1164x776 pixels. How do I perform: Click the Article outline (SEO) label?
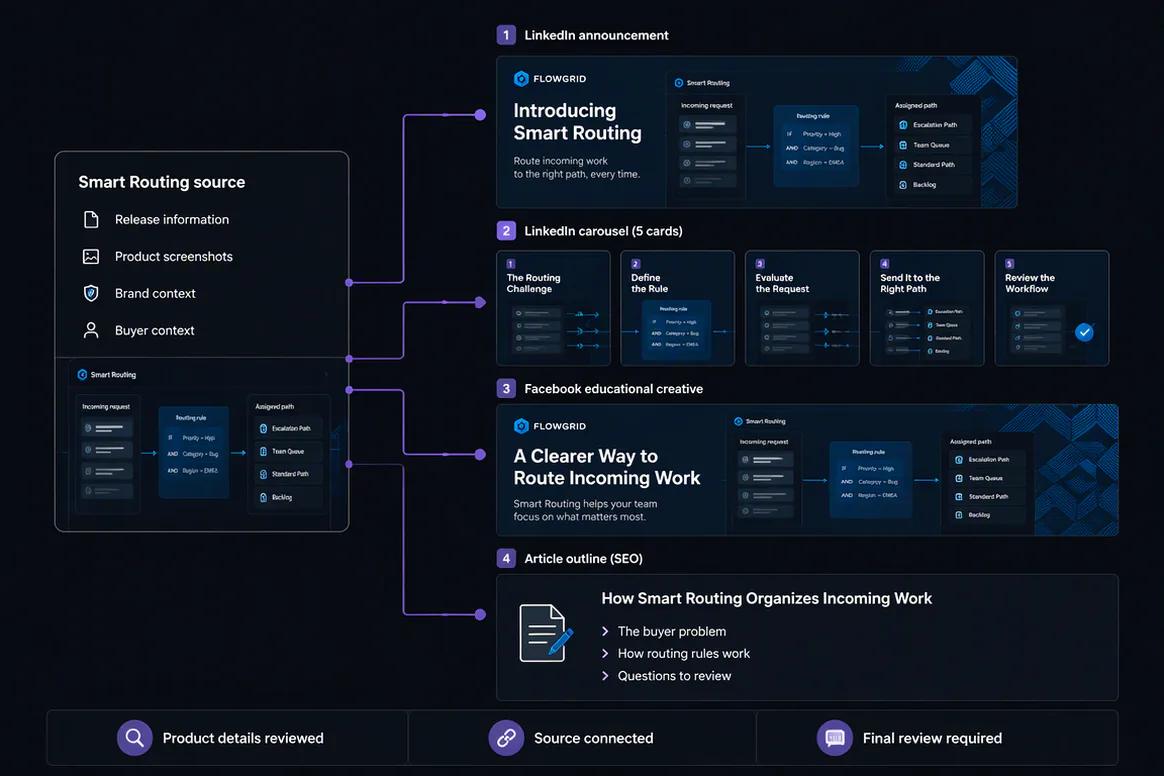(x=583, y=558)
